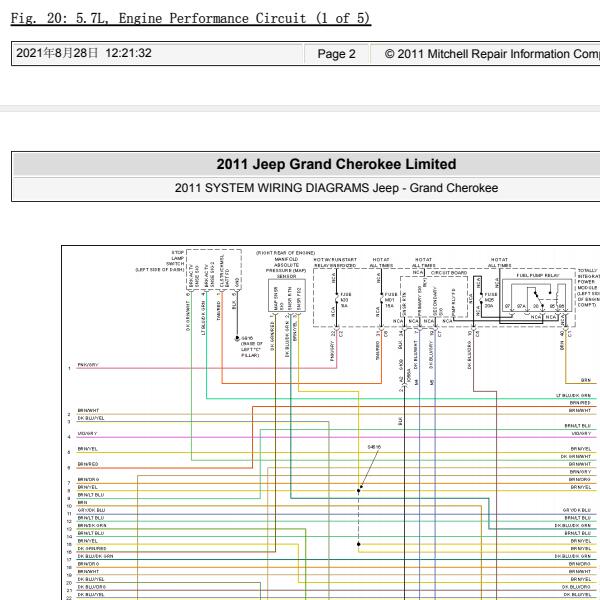This screenshot has height=600, width=600.
Task: Click the 20A fuse label near fuel pump relay
Action: click(490, 300)
